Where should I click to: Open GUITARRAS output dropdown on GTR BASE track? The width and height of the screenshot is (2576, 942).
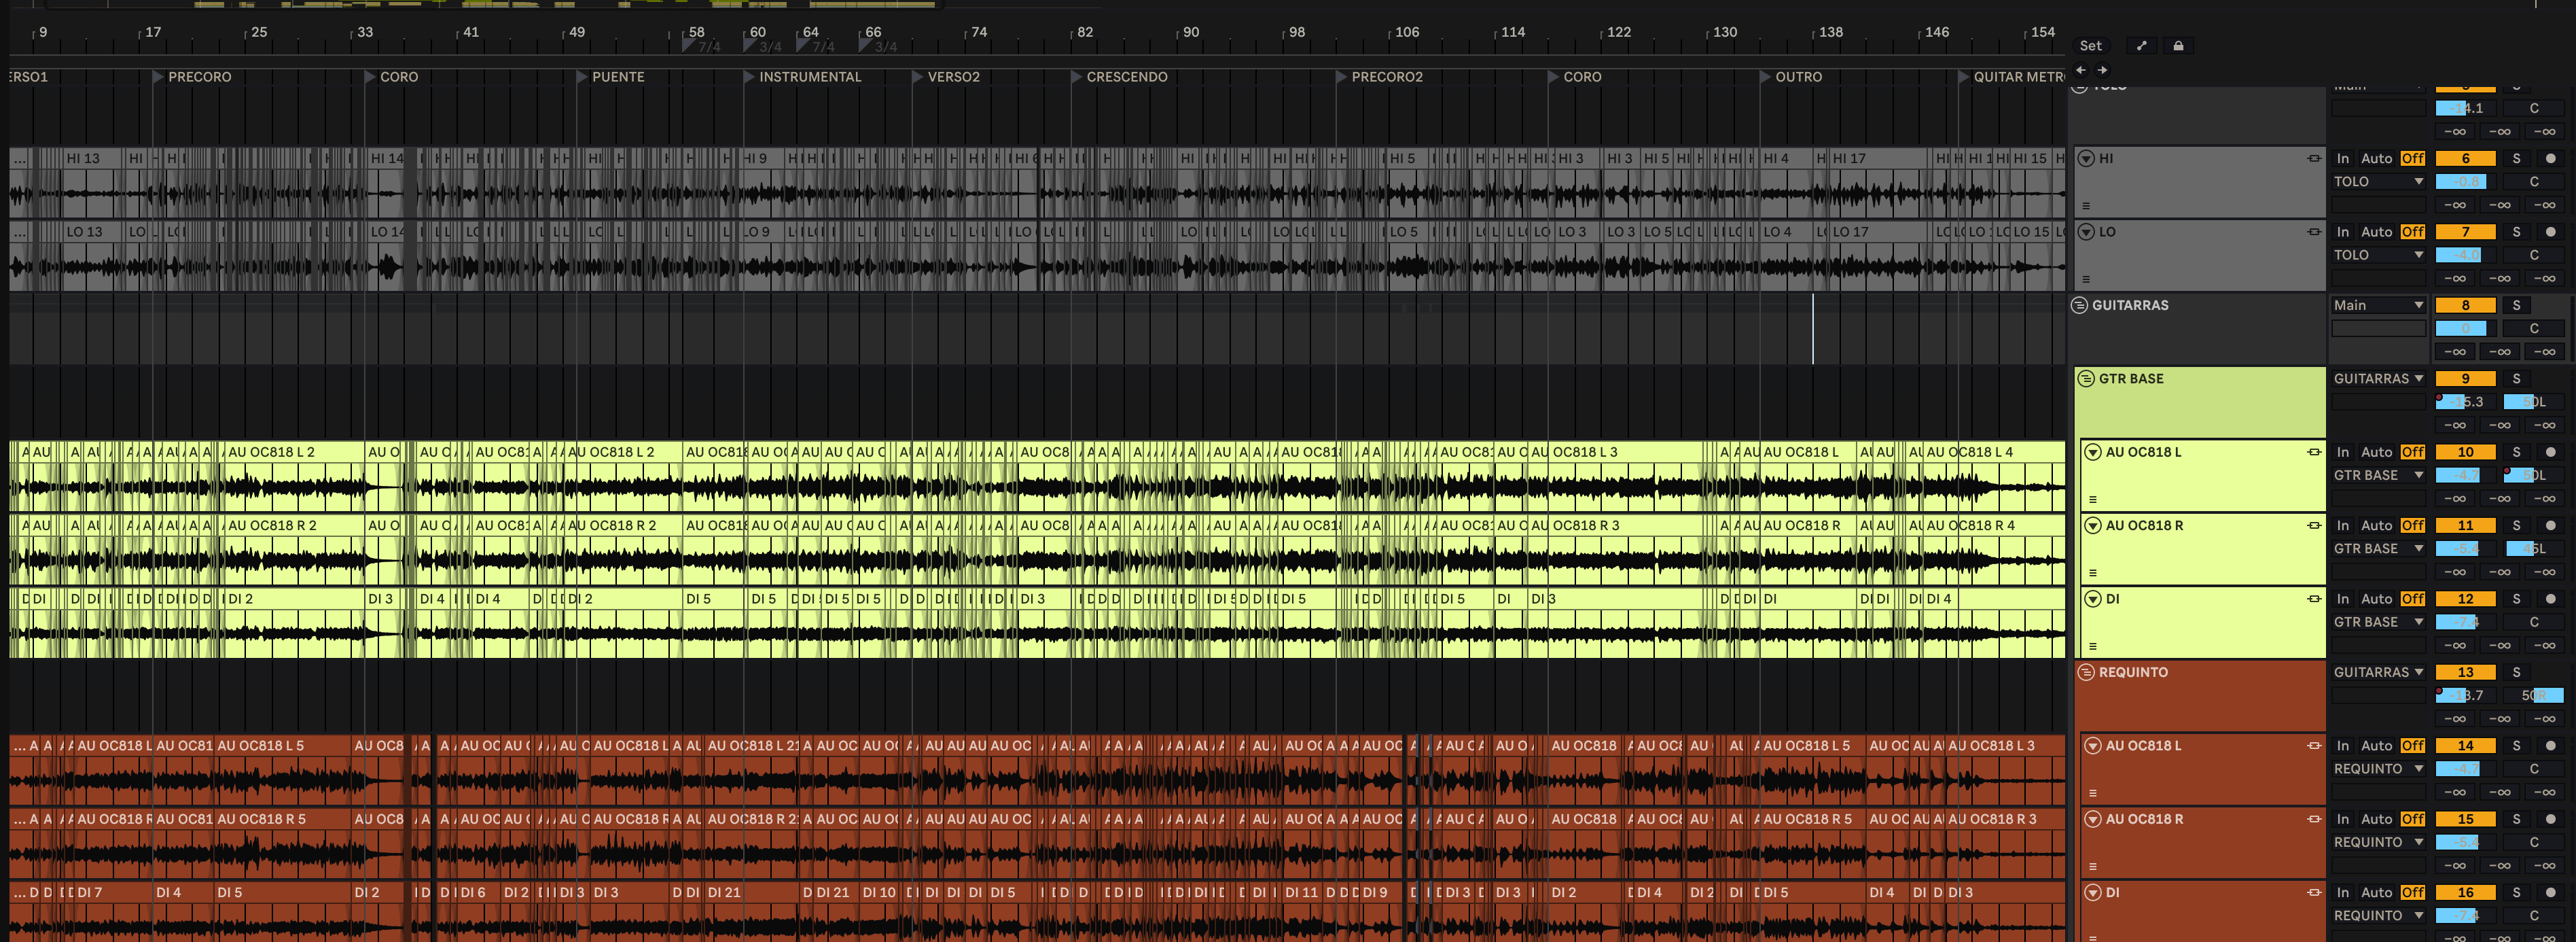point(2379,379)
